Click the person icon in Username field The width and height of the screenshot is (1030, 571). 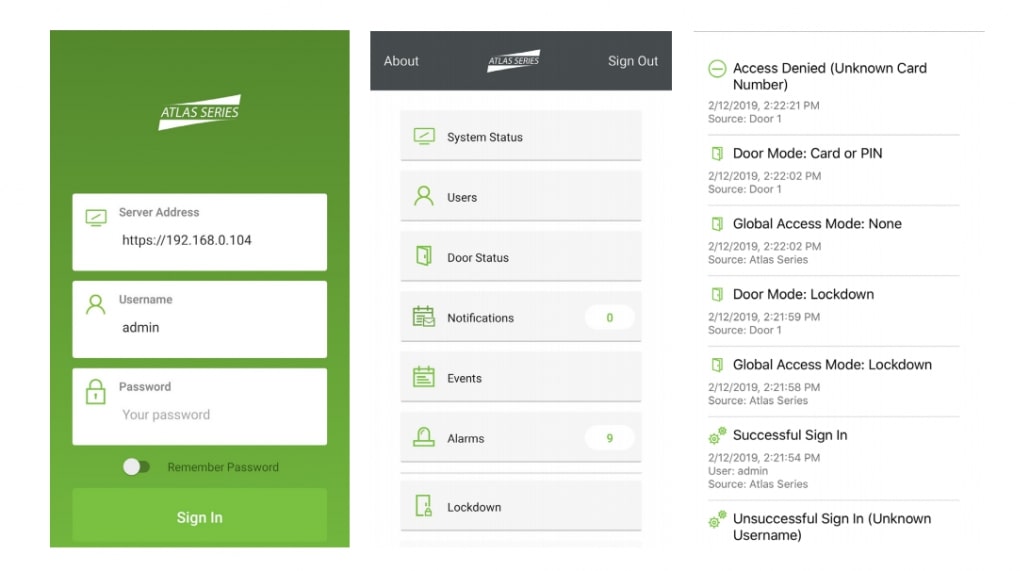tap(96, 305)
